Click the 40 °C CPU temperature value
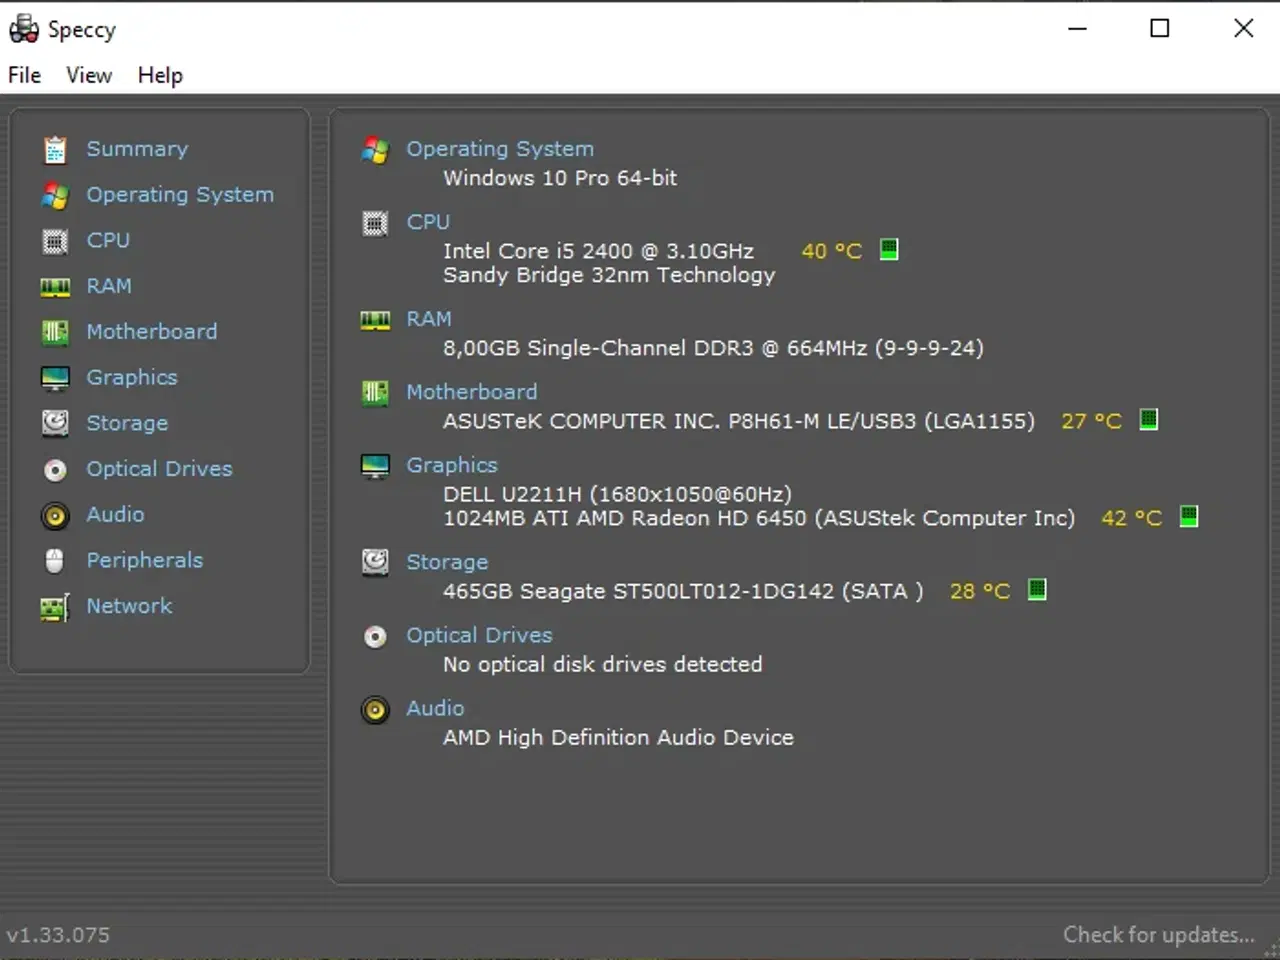This screenshot has height=960, width=1280. coord(832,251)
